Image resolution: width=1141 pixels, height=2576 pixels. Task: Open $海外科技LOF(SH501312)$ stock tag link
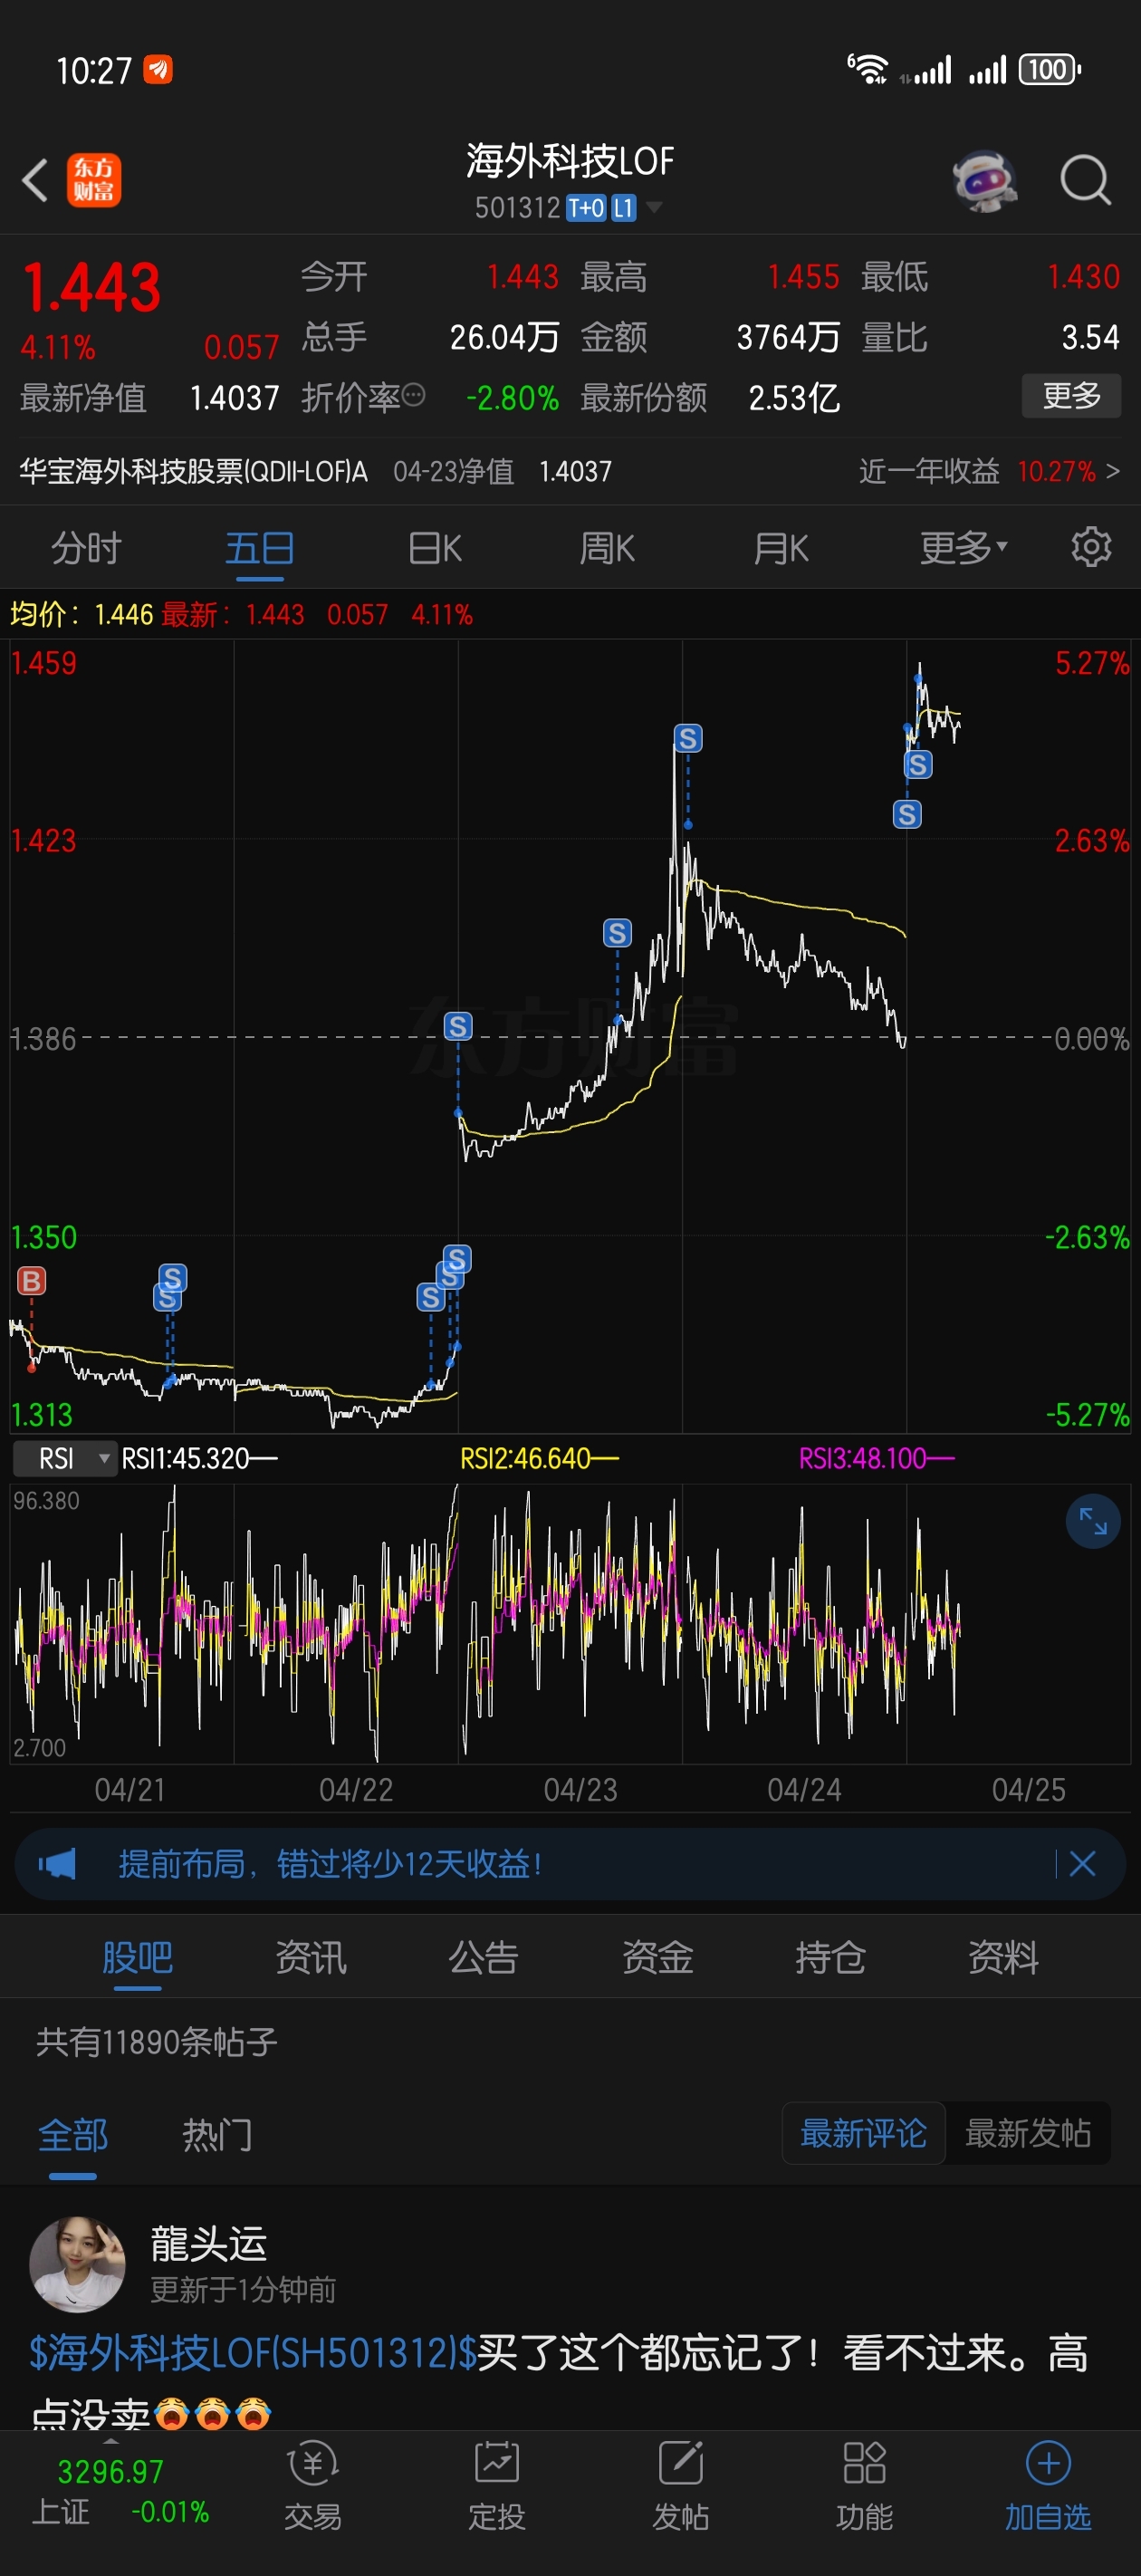click(253, 2352)
